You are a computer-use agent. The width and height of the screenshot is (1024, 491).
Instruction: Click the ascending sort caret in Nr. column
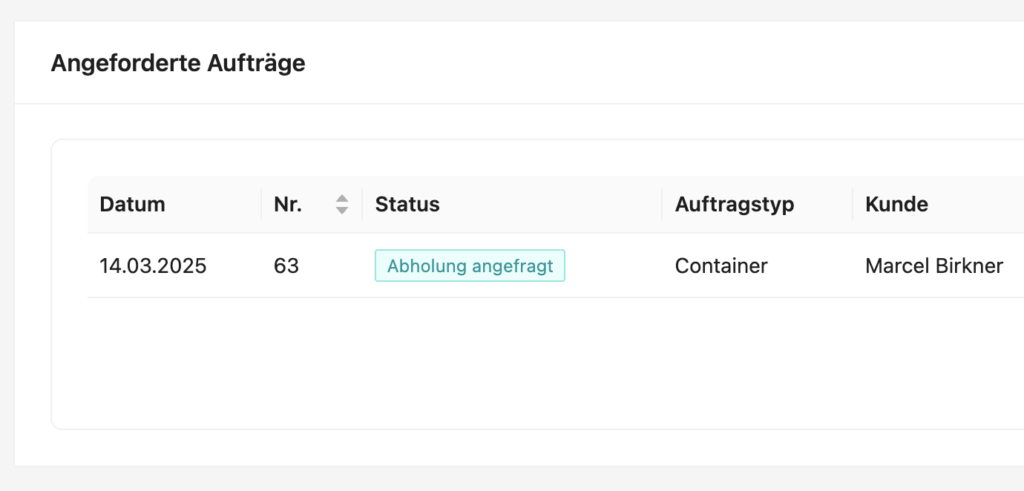pyautogui.click(x=342, y=199)
